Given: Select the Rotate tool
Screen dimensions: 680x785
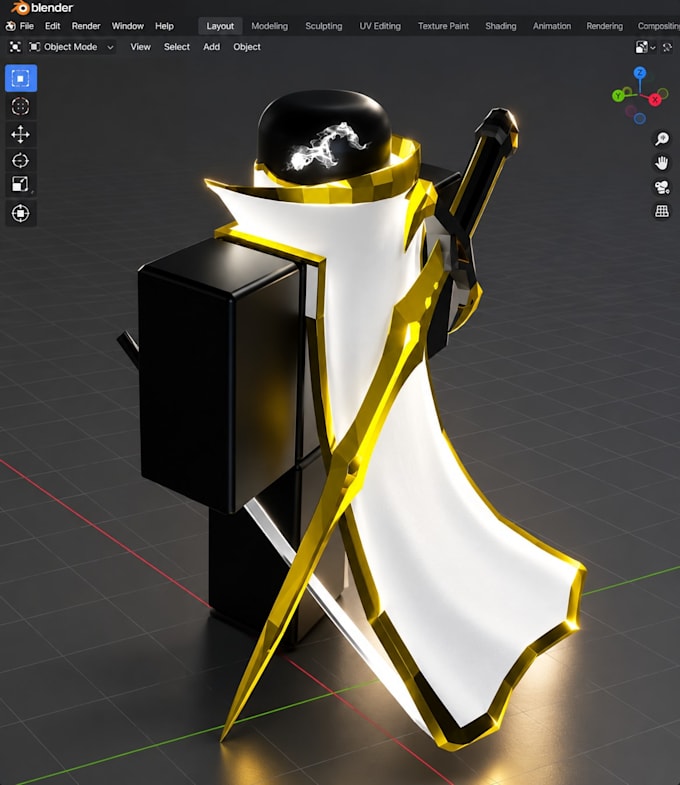Looking at the screenshot, I should coord(21,161).
